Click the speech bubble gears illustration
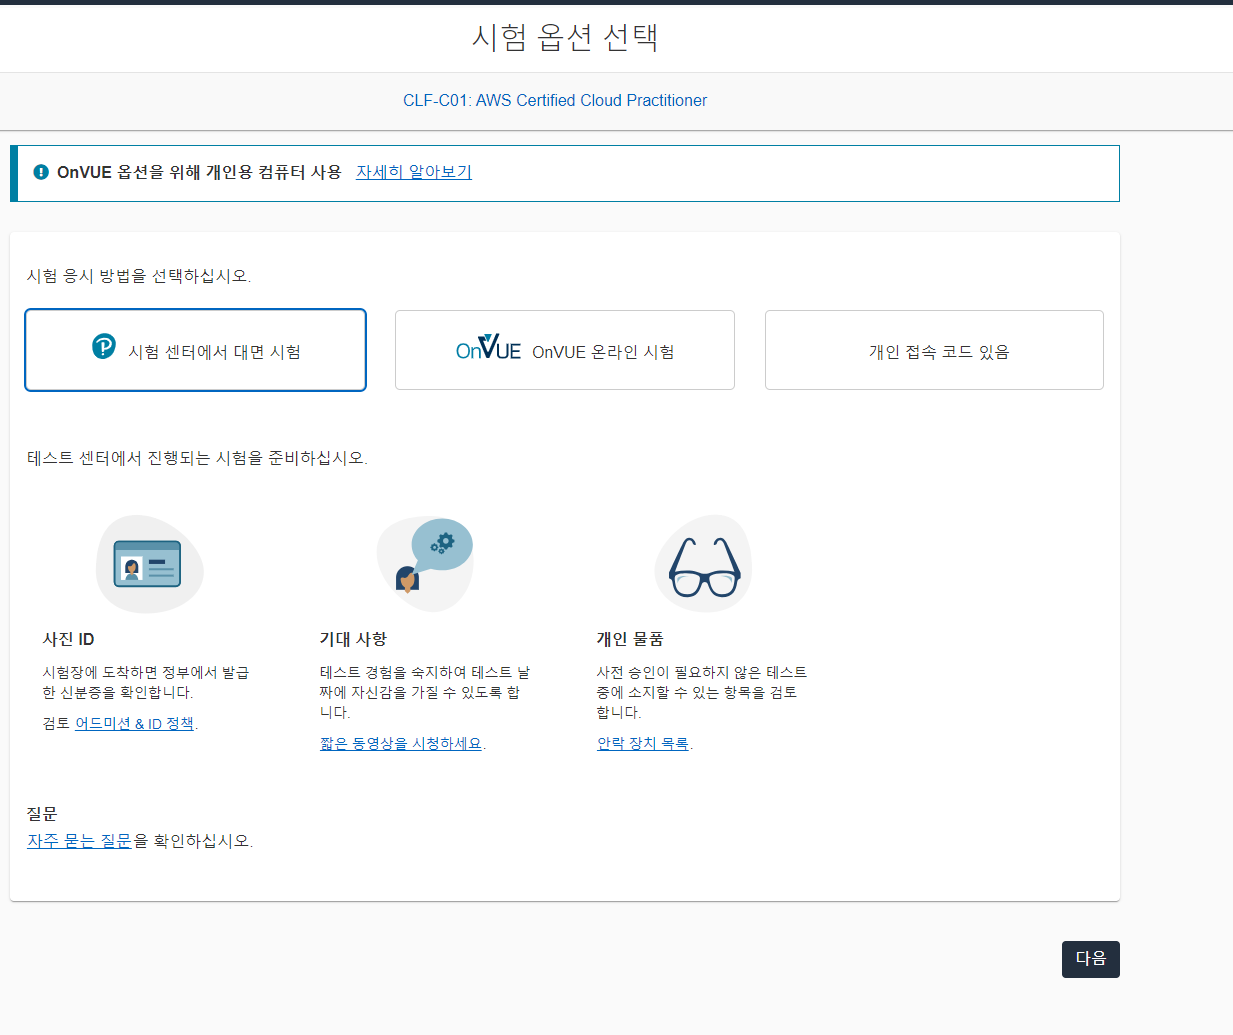This screenshot has height=1035, width=1233. (x=425, y=564)
